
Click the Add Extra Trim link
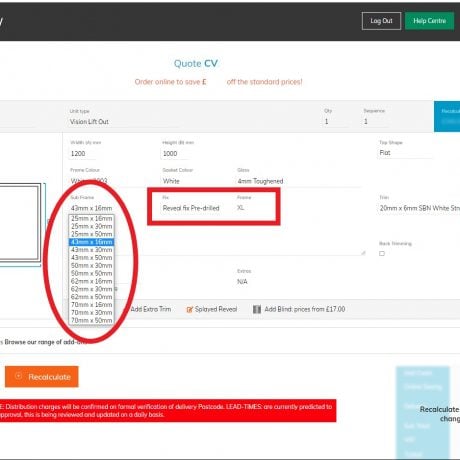pyautogui.click(x=151, y=309)
